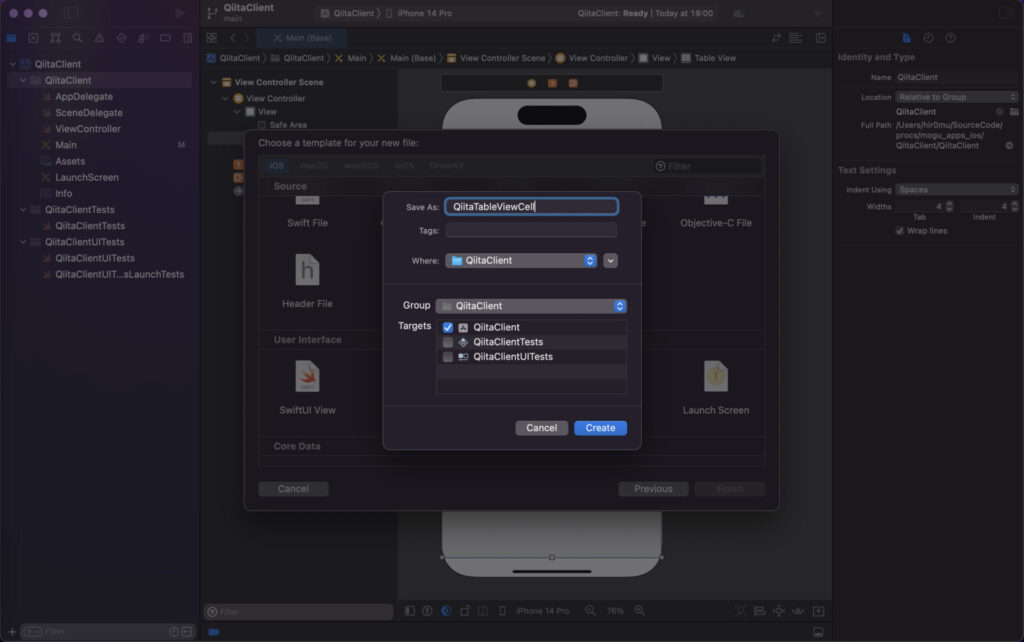
Task: Click the Tags field
Action: coord(532,231)
